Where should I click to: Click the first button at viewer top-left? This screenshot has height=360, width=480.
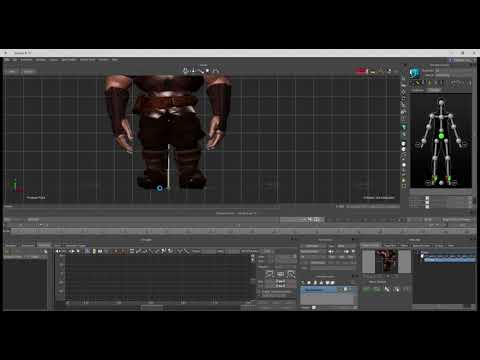tap(12, 71)
